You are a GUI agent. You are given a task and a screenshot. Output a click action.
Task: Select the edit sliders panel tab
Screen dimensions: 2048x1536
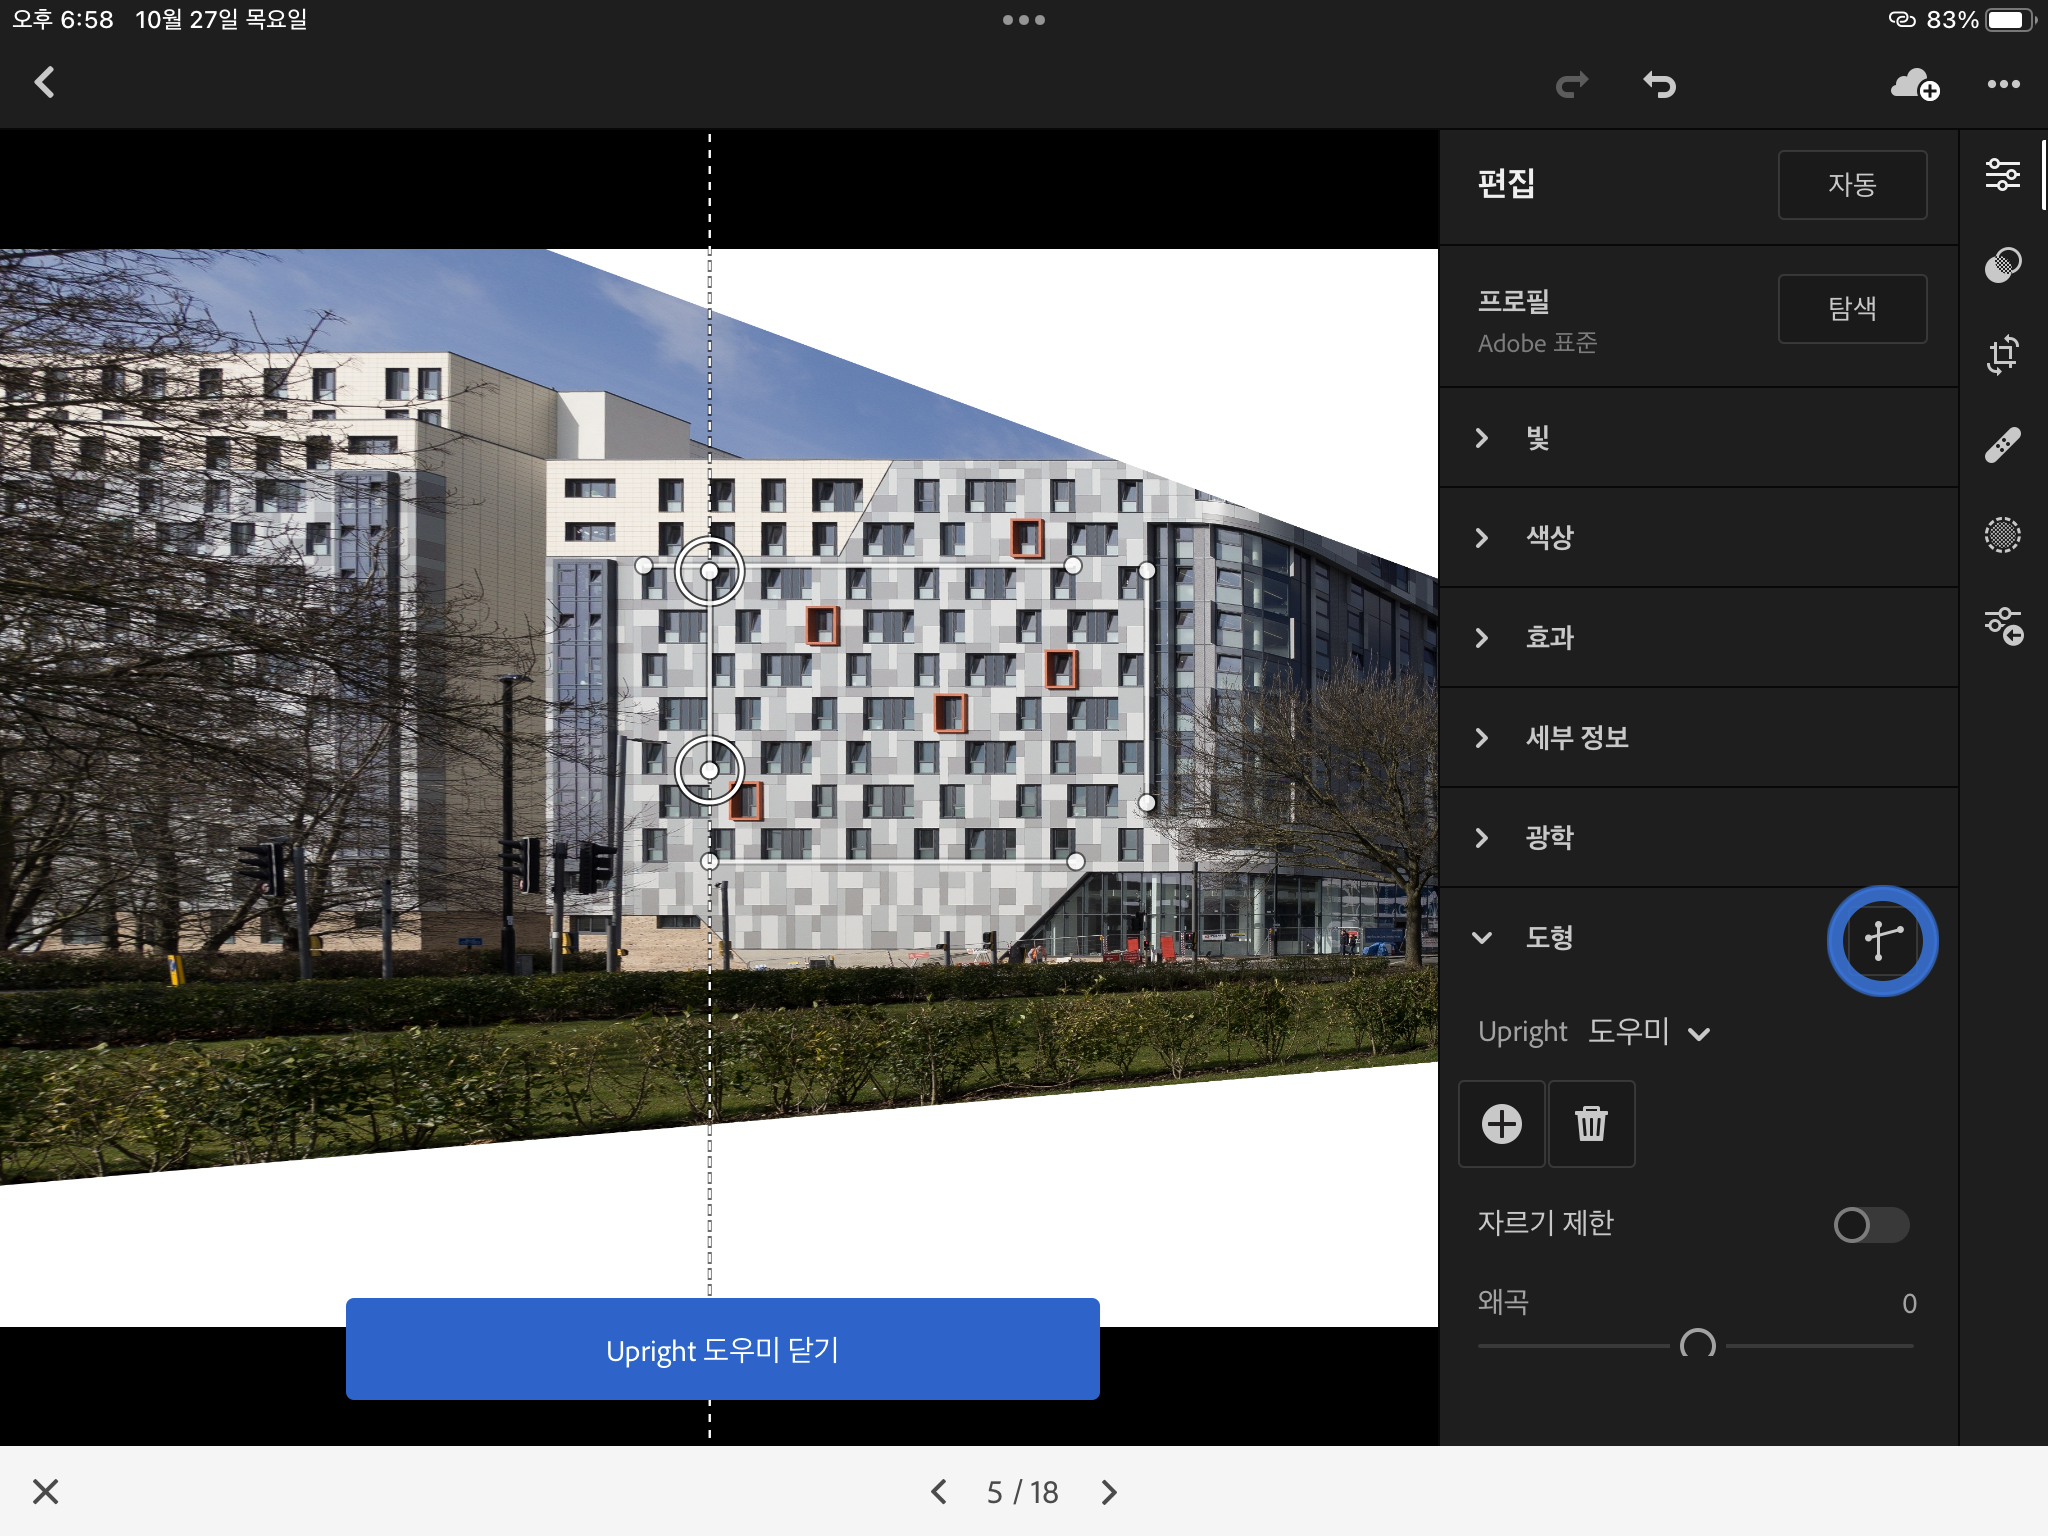click(2002, 175)
